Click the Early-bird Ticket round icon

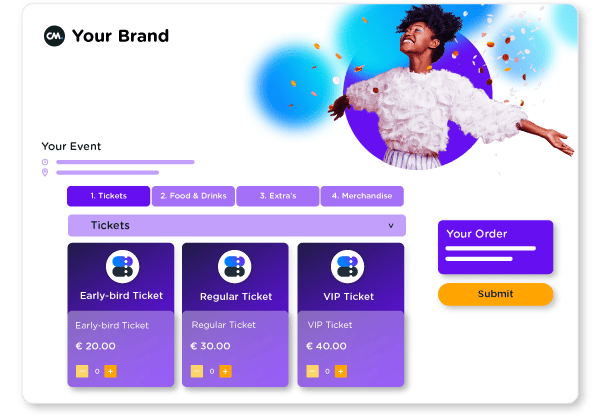(x=122, y=266)
